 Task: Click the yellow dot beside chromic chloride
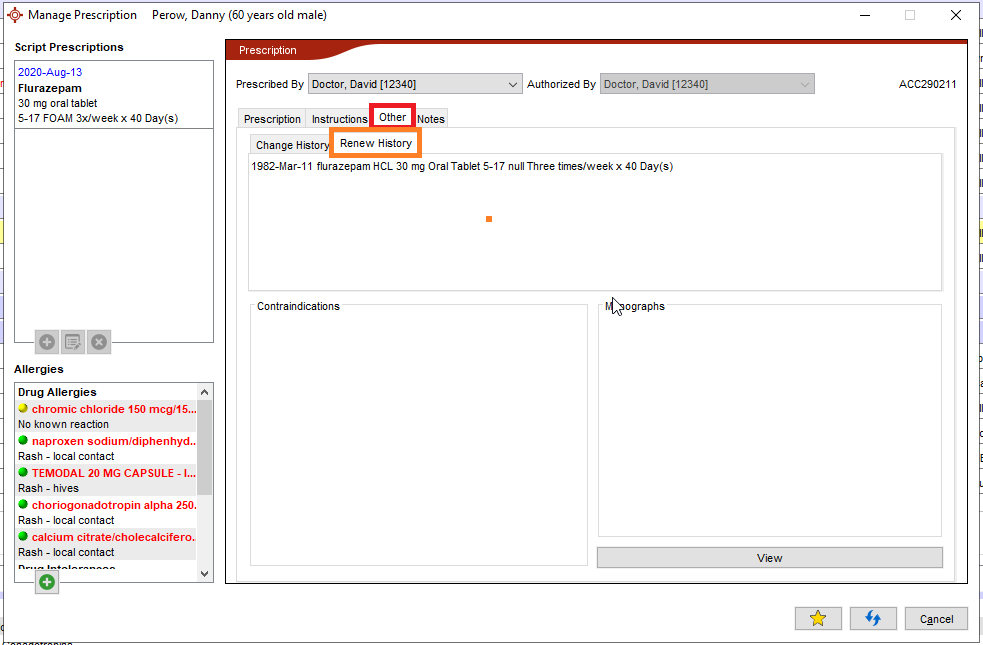coord(23,409)
